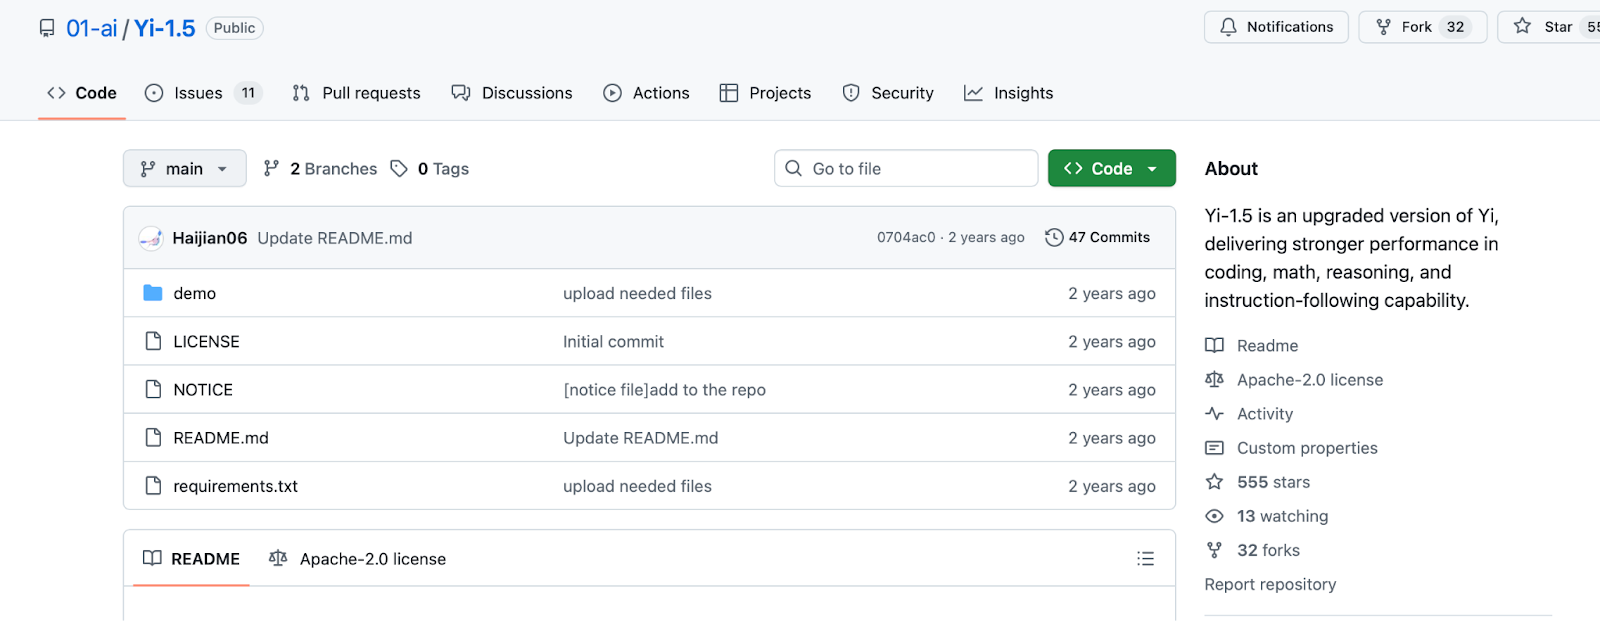
Task: Click the note icon beside Custom properties
Action: (x=1214, y=447)
